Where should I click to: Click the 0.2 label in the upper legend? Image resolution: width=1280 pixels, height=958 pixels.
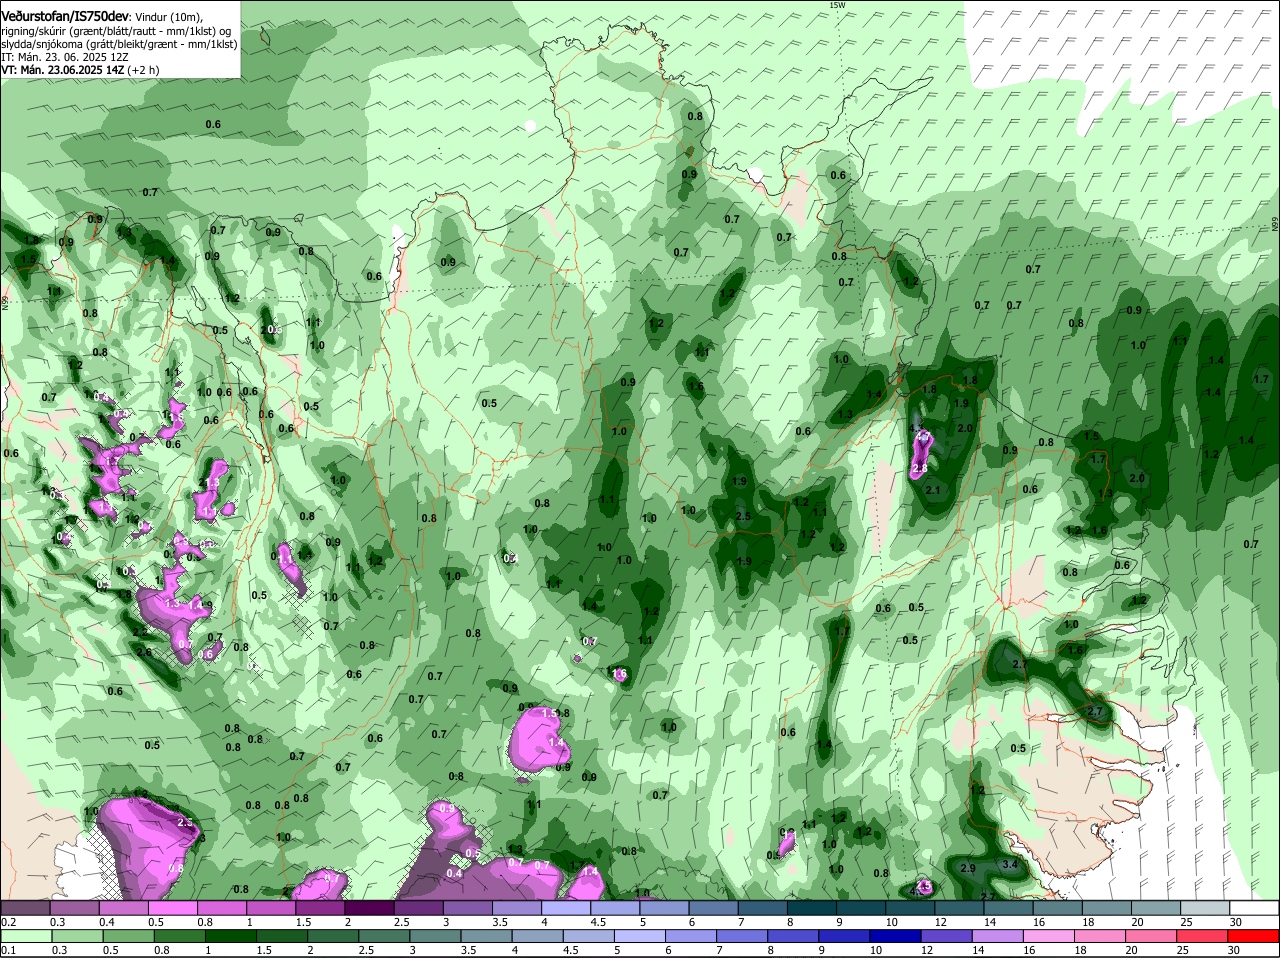coord(8,922)
